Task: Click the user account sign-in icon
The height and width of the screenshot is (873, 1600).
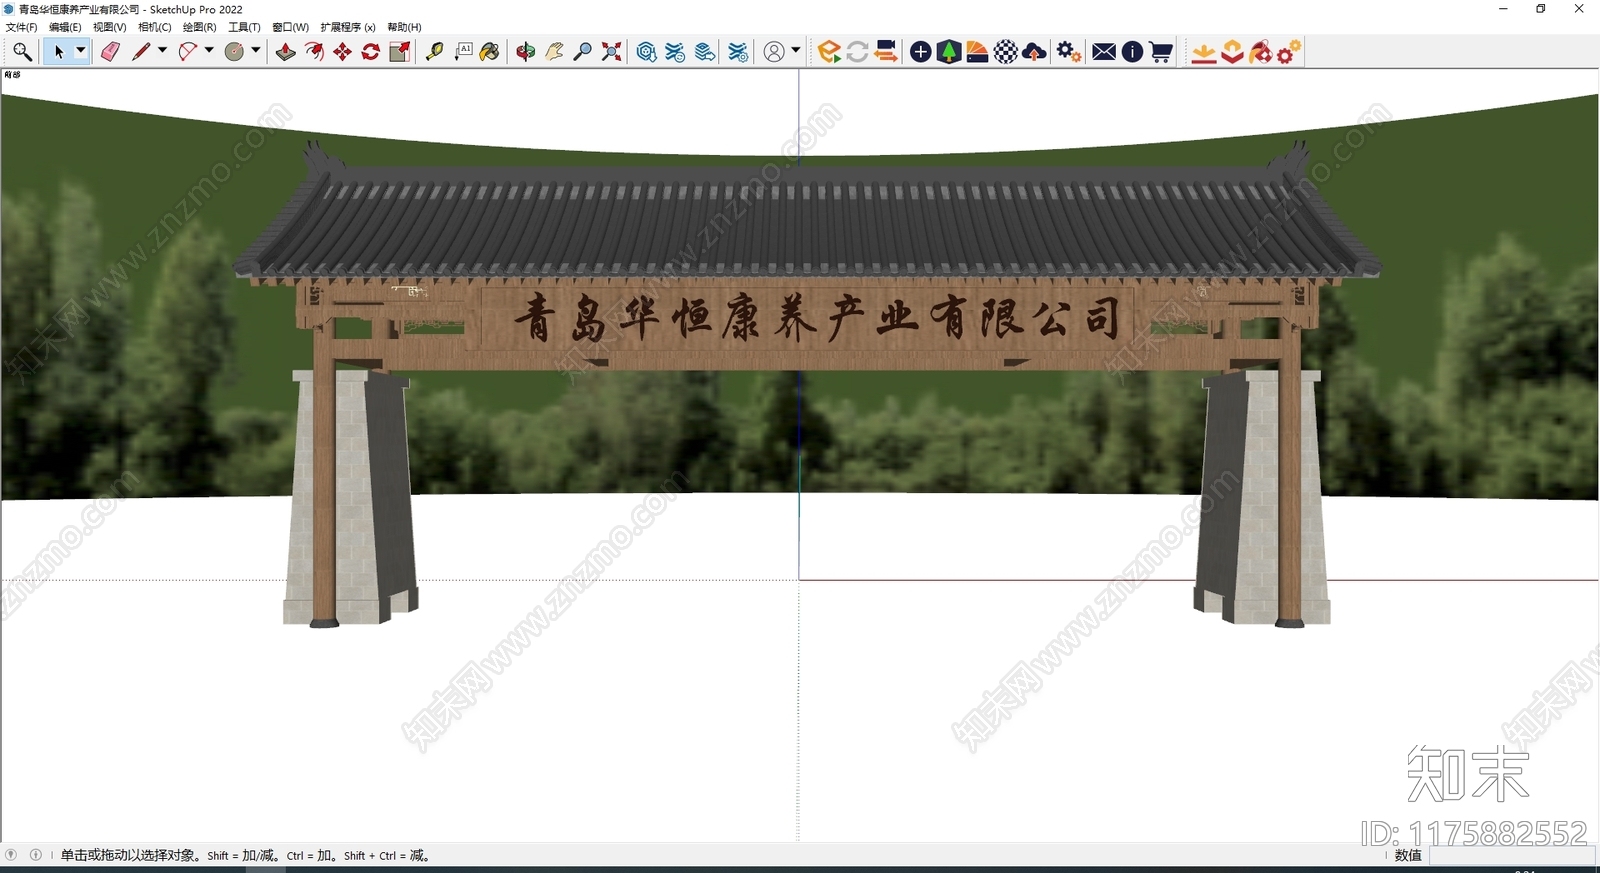Action: (x=774, y=52)
